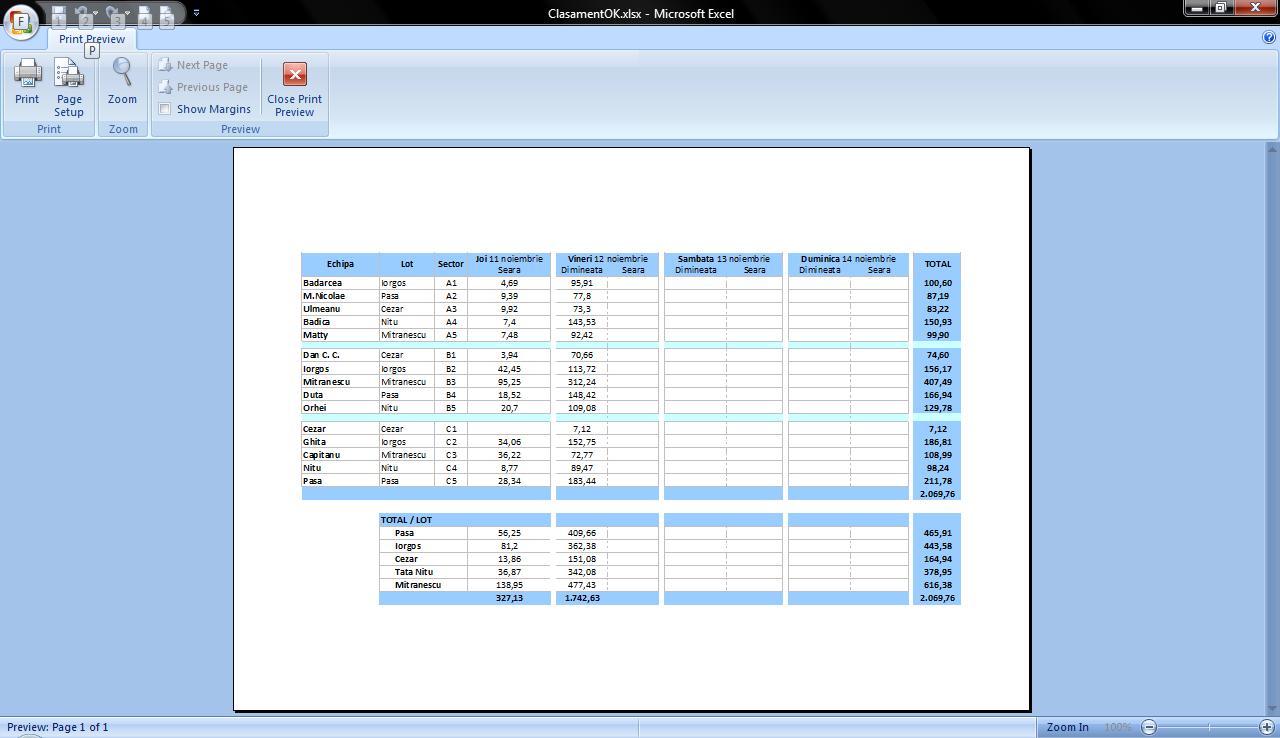Select the Print Preview ribbon tab
Image resolution: width=1280 pixels, height=738 pixels.
pos(92,39)
